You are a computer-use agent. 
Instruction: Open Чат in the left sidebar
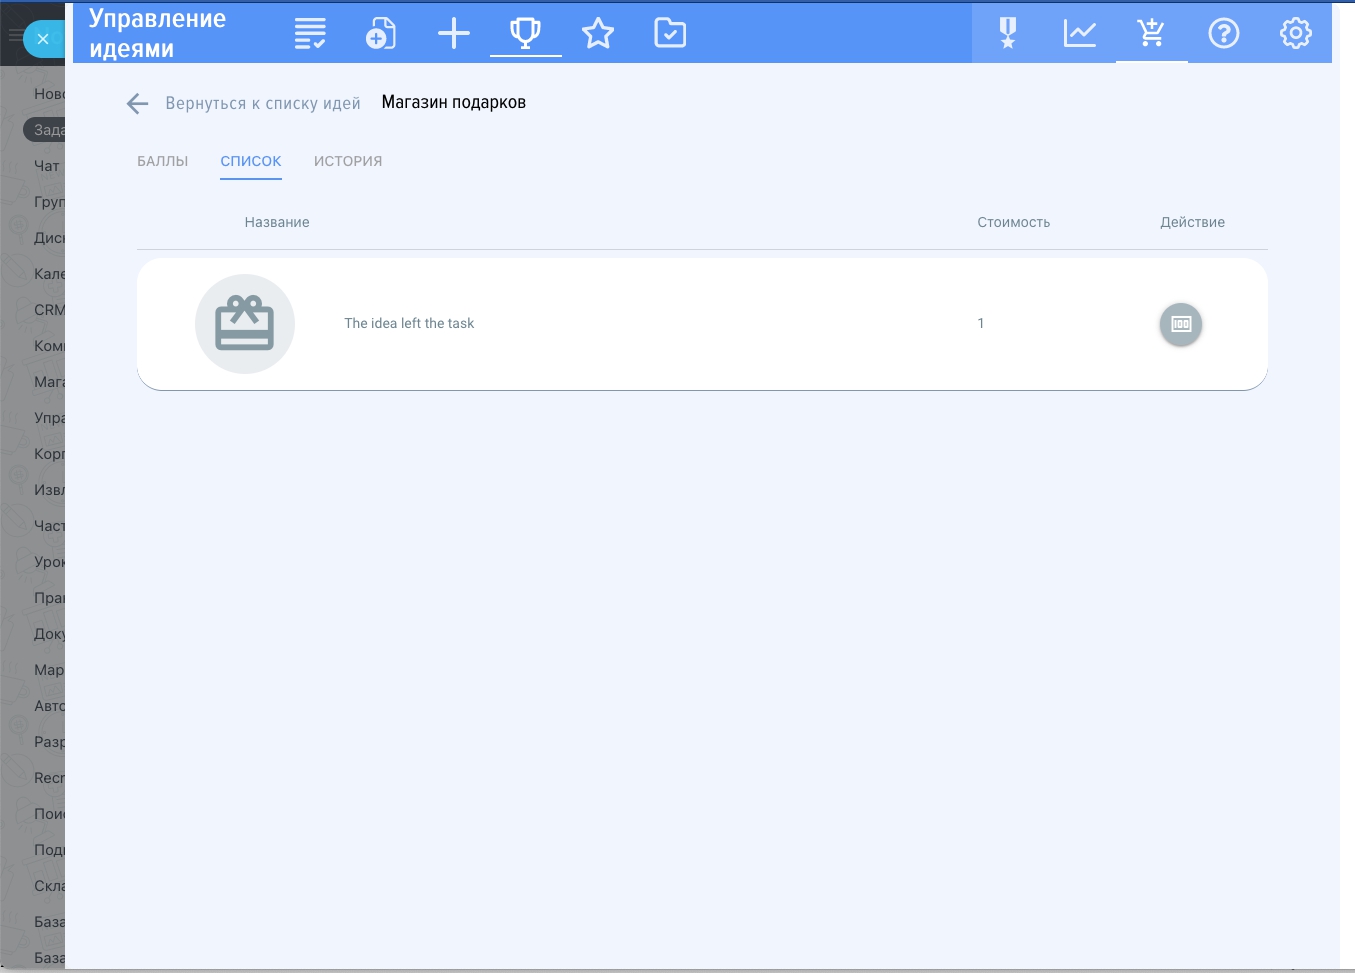coord(47,166)
